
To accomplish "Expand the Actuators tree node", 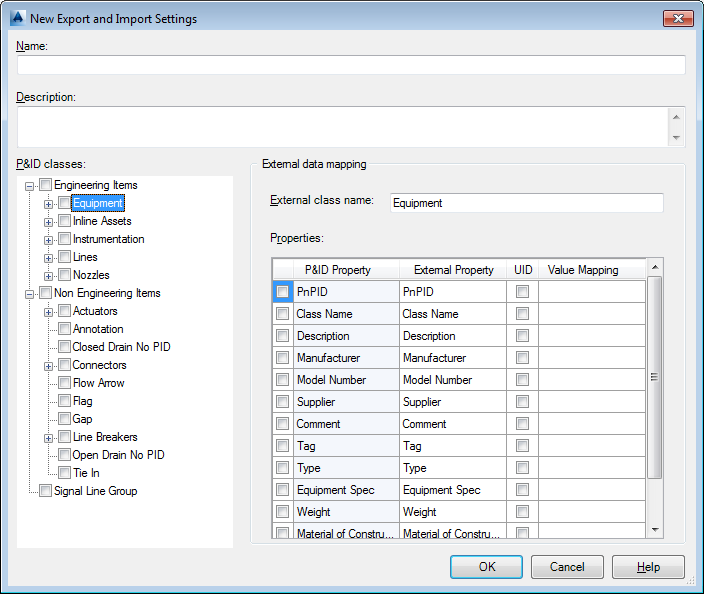I will [x=48, y=311].
